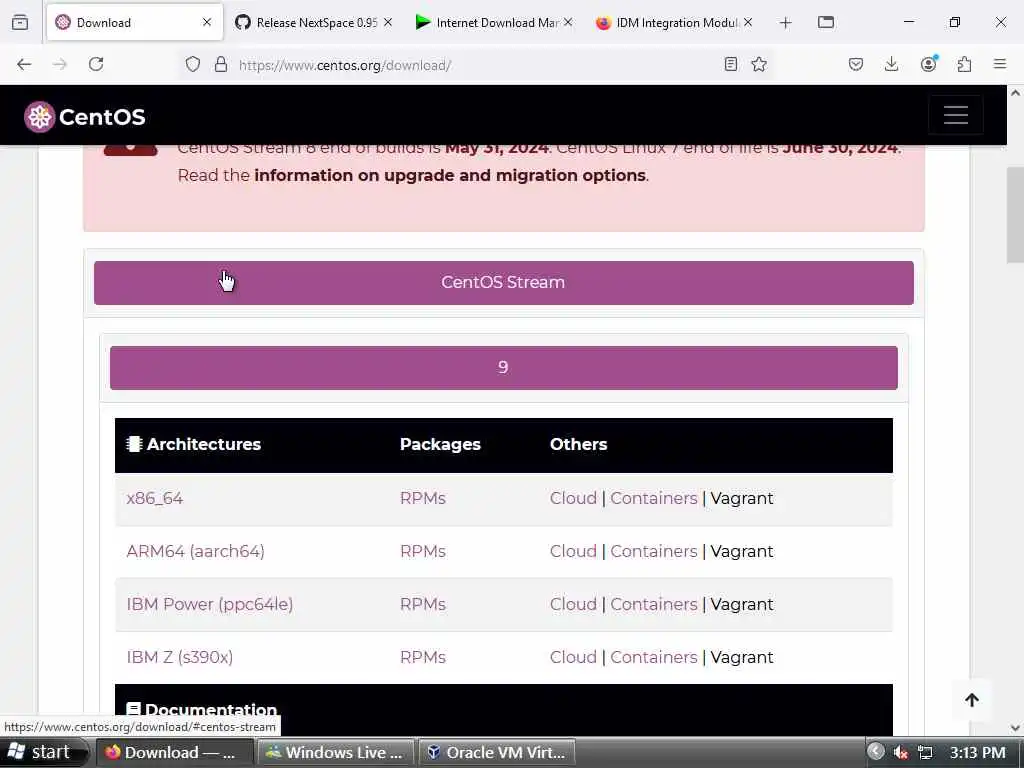
Task: Open Containers link in IBM Power row
Action: (654, 604)
